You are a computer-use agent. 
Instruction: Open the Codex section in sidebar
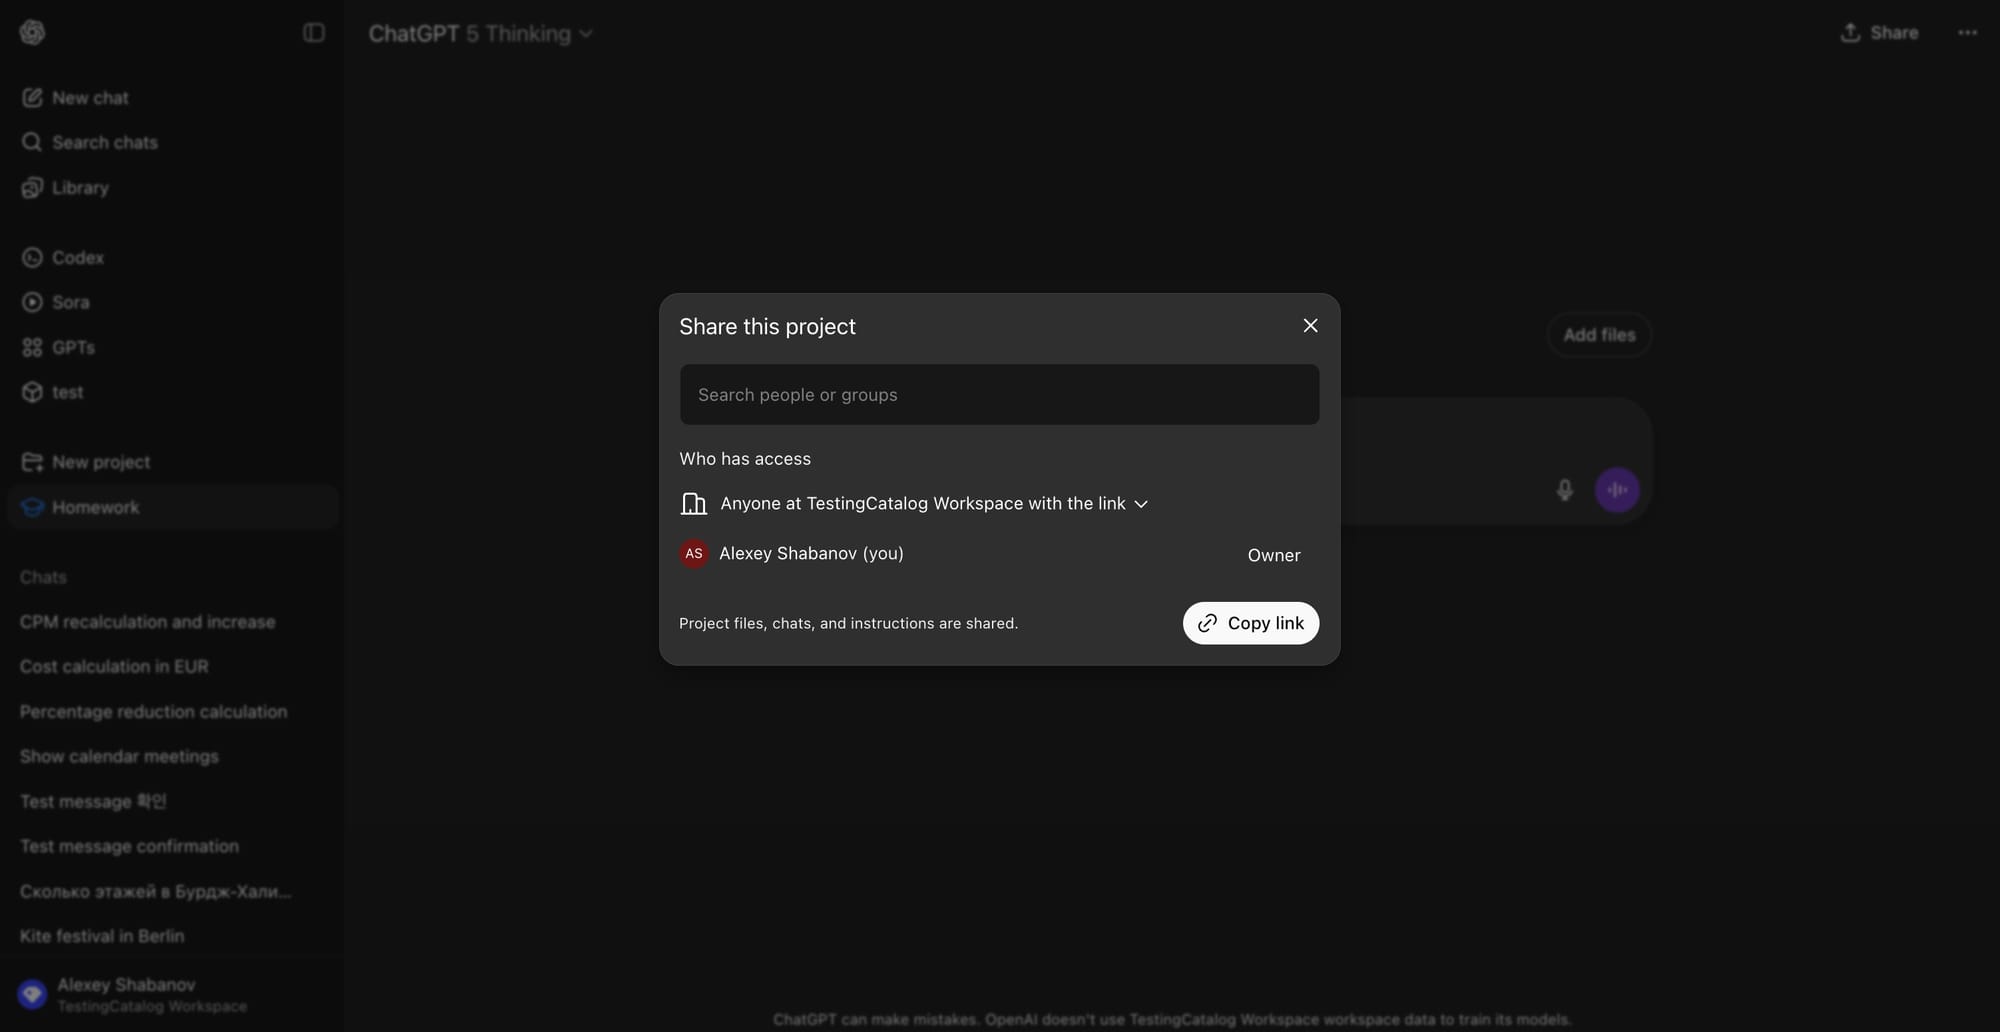pyautogui.click(x=77, y=257)
